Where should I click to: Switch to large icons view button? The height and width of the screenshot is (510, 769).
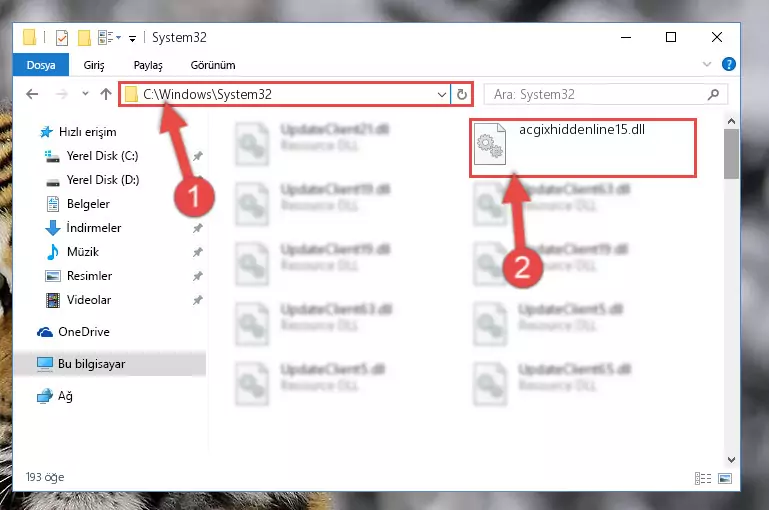725,478
